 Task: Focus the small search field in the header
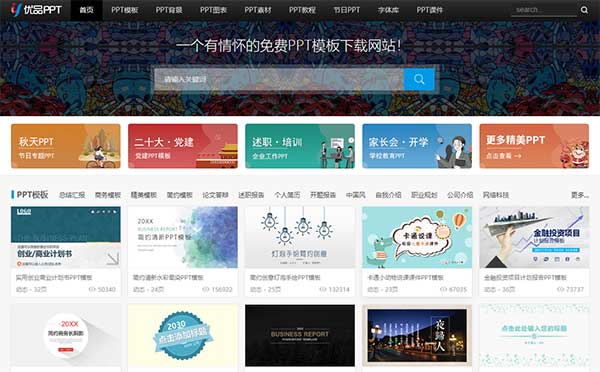[544, 10]
